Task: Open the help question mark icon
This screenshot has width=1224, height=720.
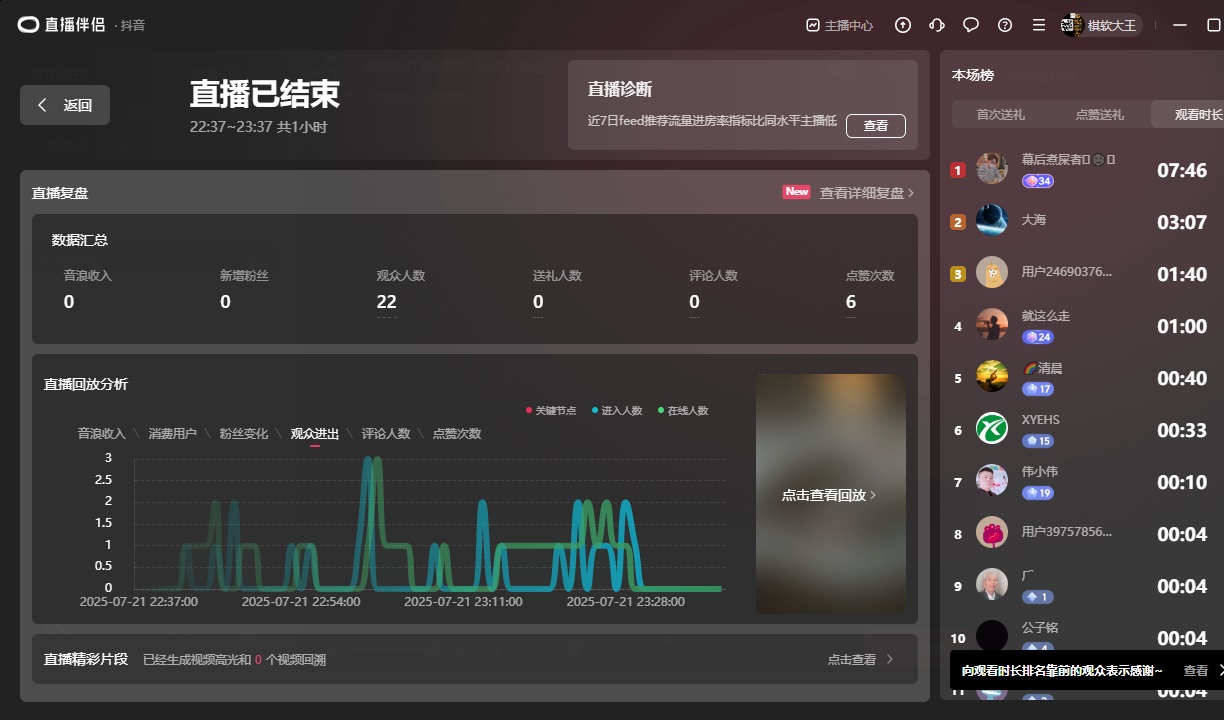Action: (1005, 26)
